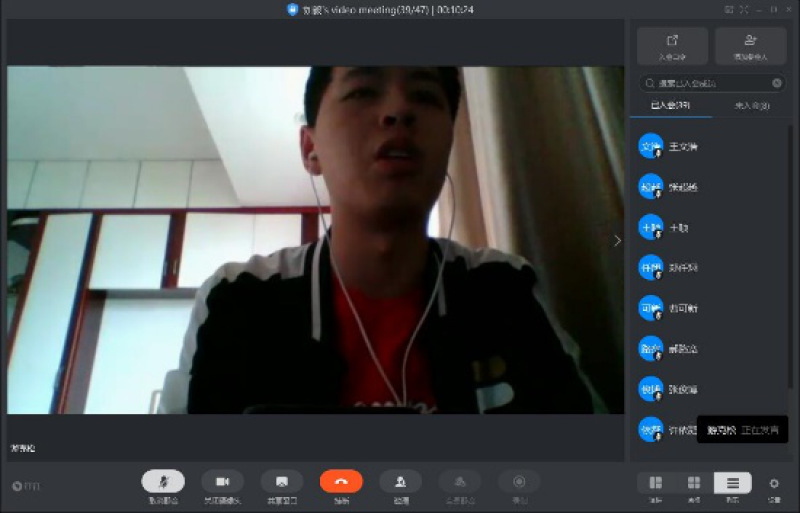Click the meeting passcode share button
Image resolution: width=800 pixels, height=513 pixels.
point(672,46)
